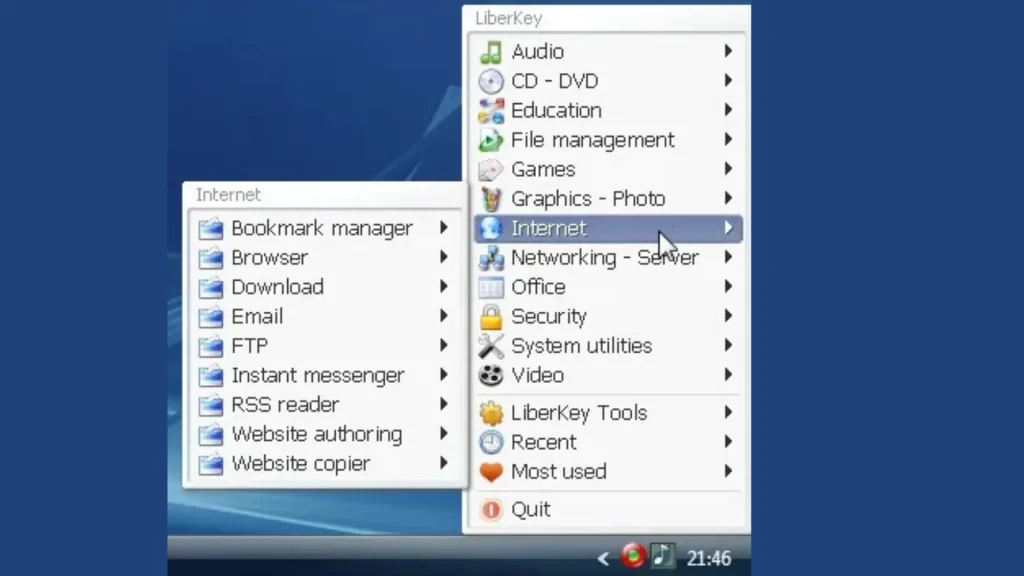Click the Graphics - Photo icon
Image resolution: width=1024 pixels, height=576 pixels.
pos(492,198)
